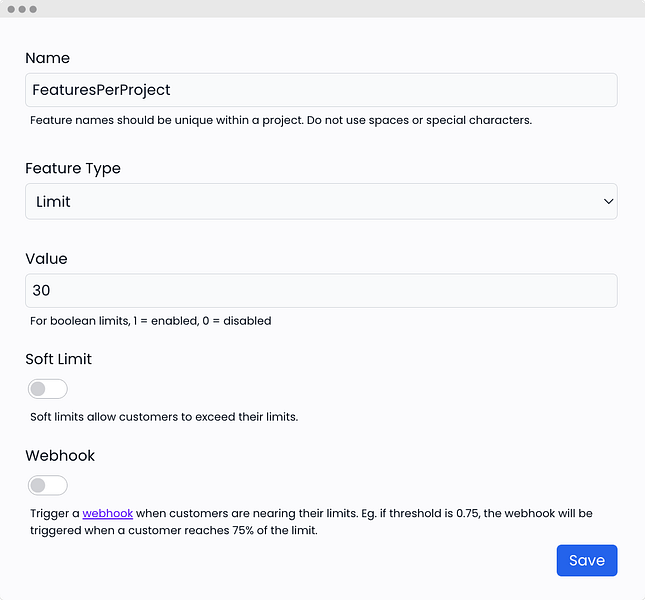Viewport: 645px width, 600px height.
Task: Click the middle window control dot
Action: [x=22, y=9]
